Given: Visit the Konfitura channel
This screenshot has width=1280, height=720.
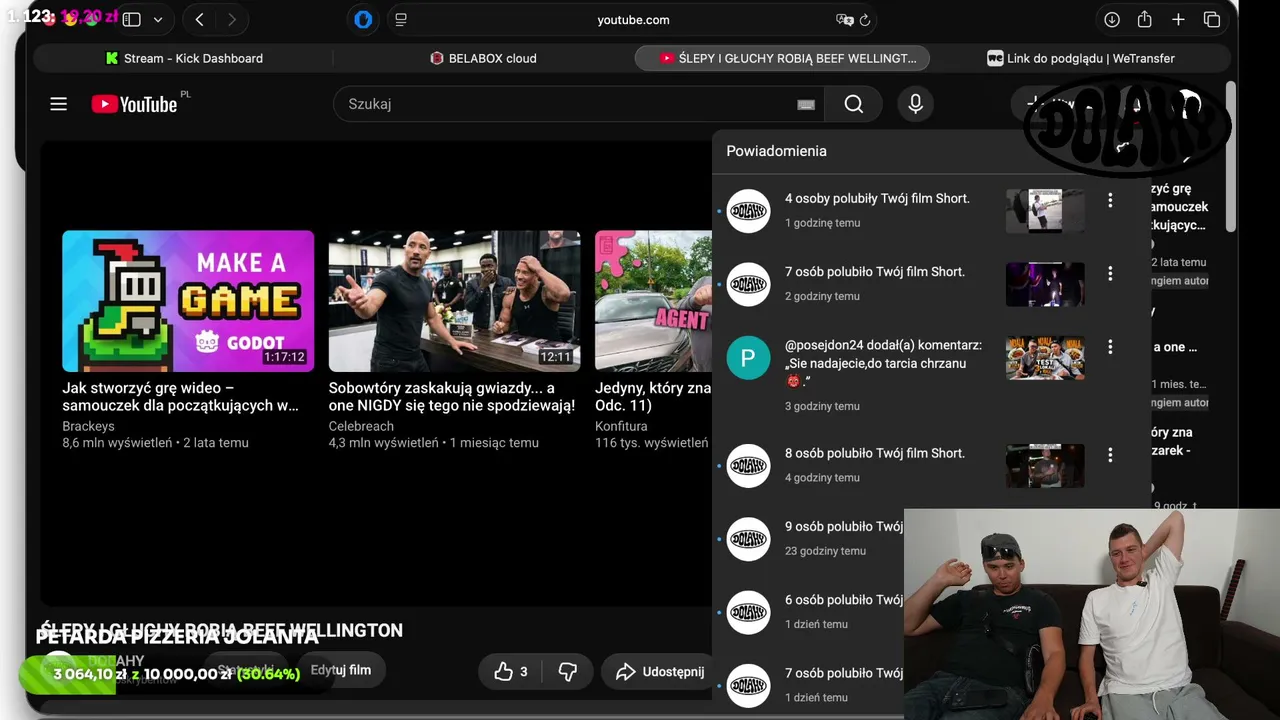Looking at the screenshot, I should click(621, 426).
